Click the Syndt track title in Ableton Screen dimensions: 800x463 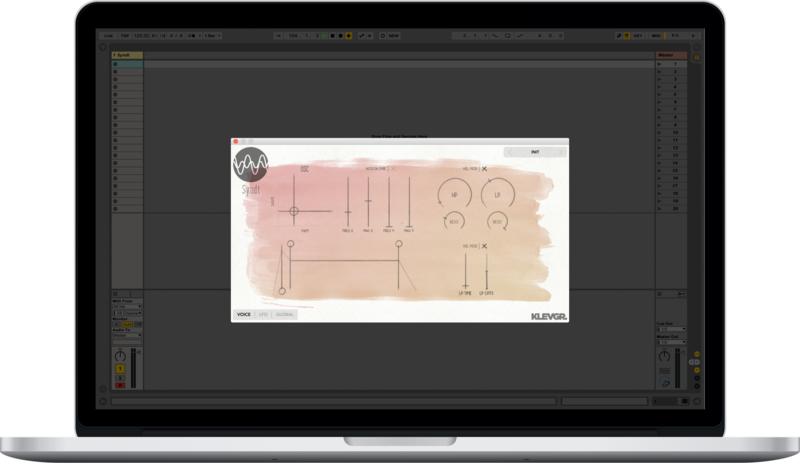[125, 55]
